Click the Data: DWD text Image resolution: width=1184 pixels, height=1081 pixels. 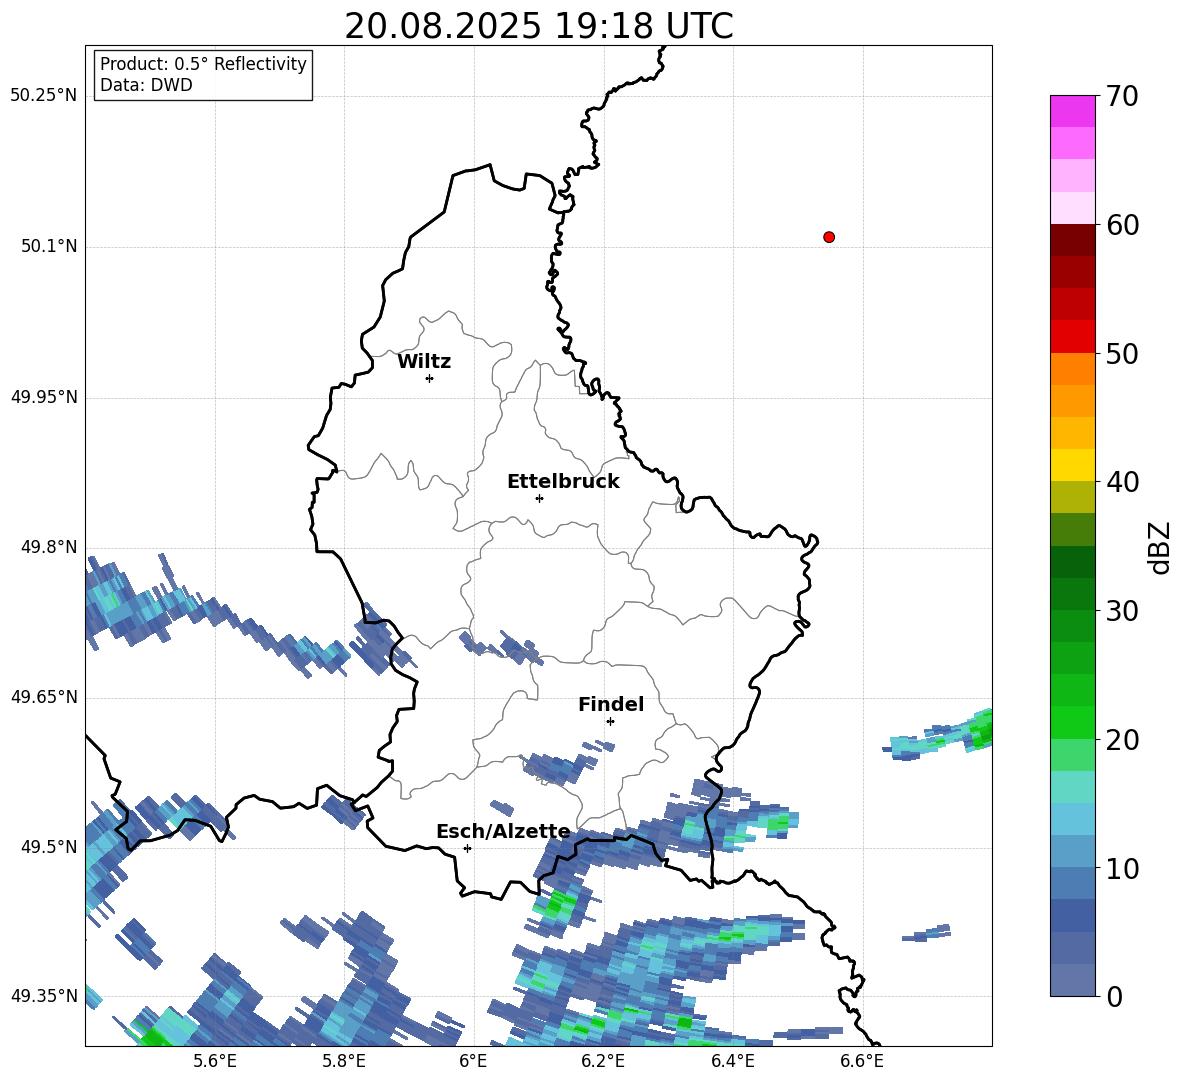pos(146,85)
